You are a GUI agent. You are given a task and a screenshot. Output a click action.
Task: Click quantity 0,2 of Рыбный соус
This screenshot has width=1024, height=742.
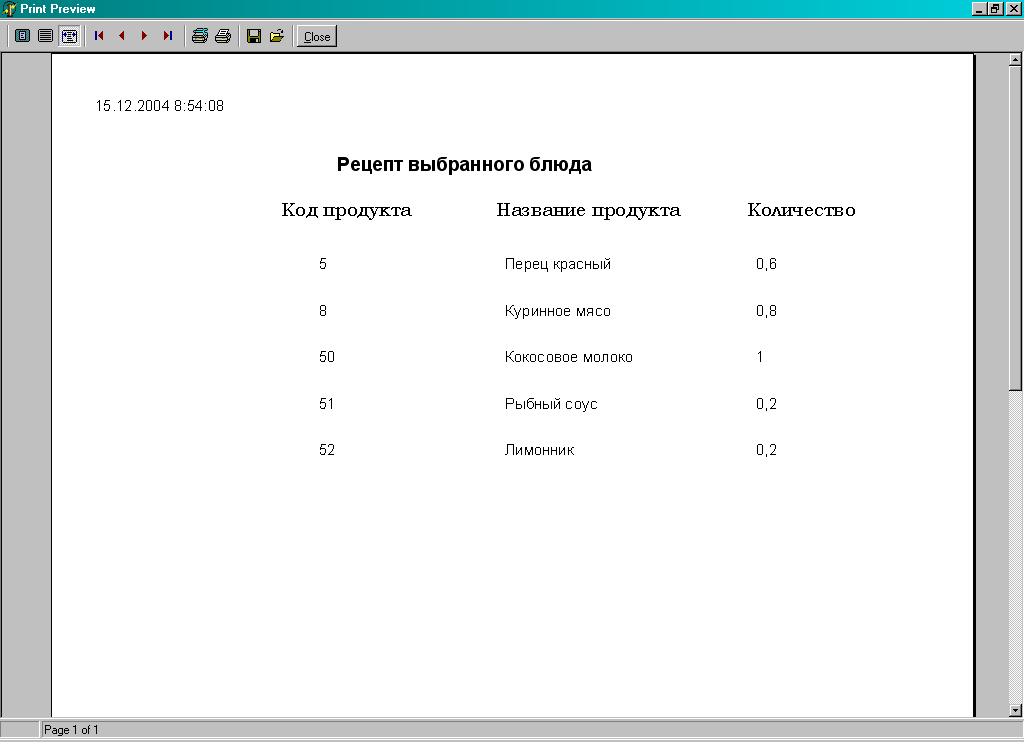(767, 404)
